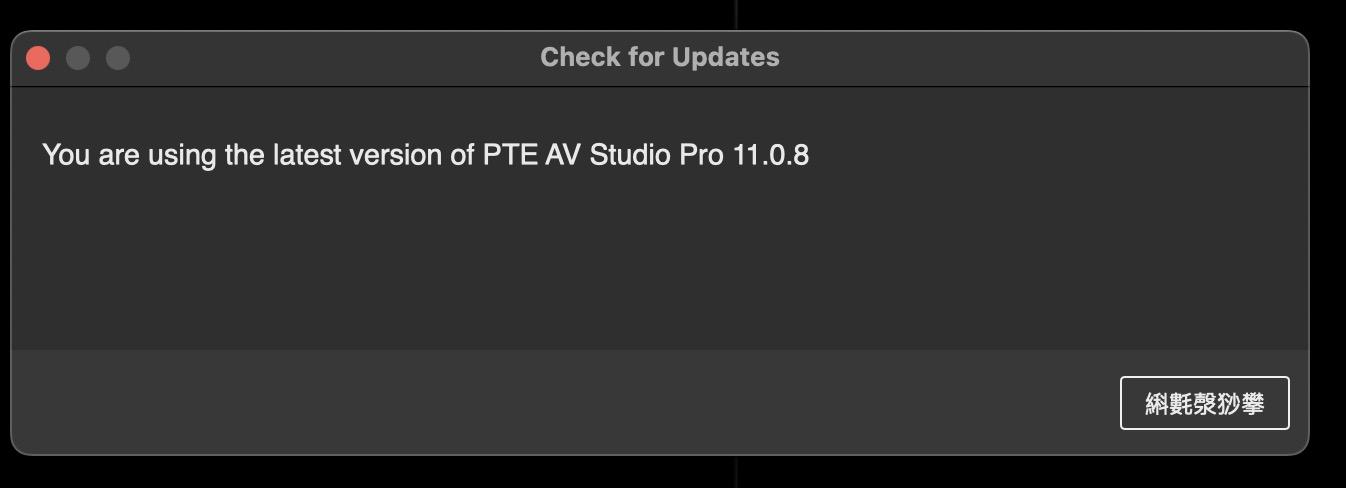The image size is (1346, 488).
Task: Click the latest version message text
Action: pyautogui.click(x=425, y=155)
